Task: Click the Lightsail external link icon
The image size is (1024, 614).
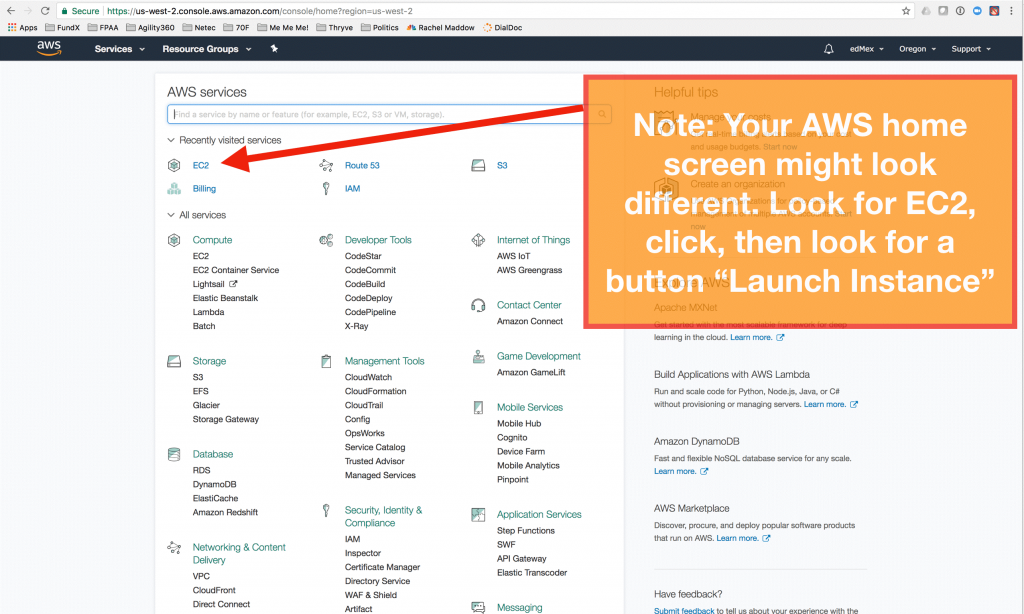Action: coord(233,284)
